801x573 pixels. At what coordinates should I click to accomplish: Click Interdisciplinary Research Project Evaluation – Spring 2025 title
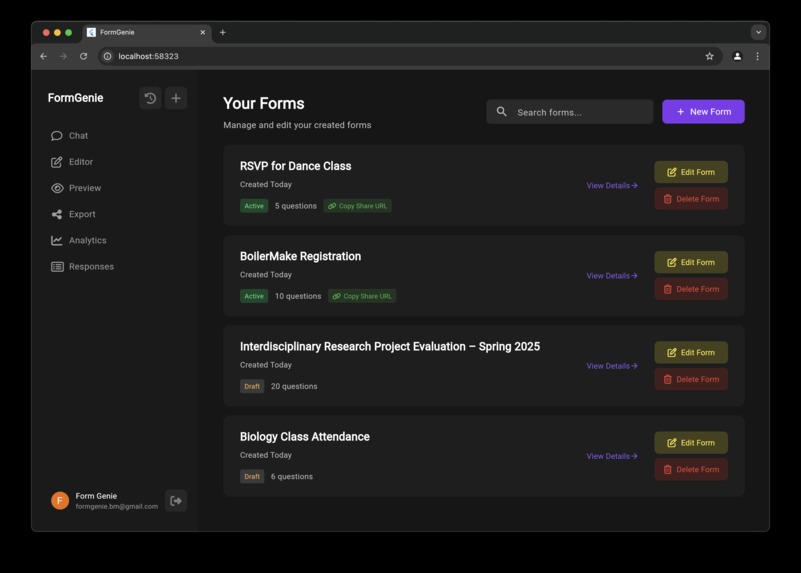[390, 347]
